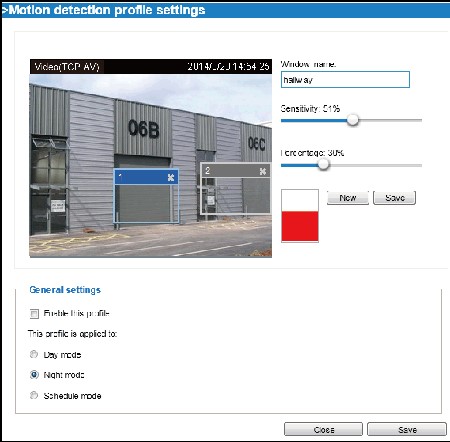The image size is (450, 442).
Task: Click the Video(TCP-AV) title label
Action: pos(67,67)
